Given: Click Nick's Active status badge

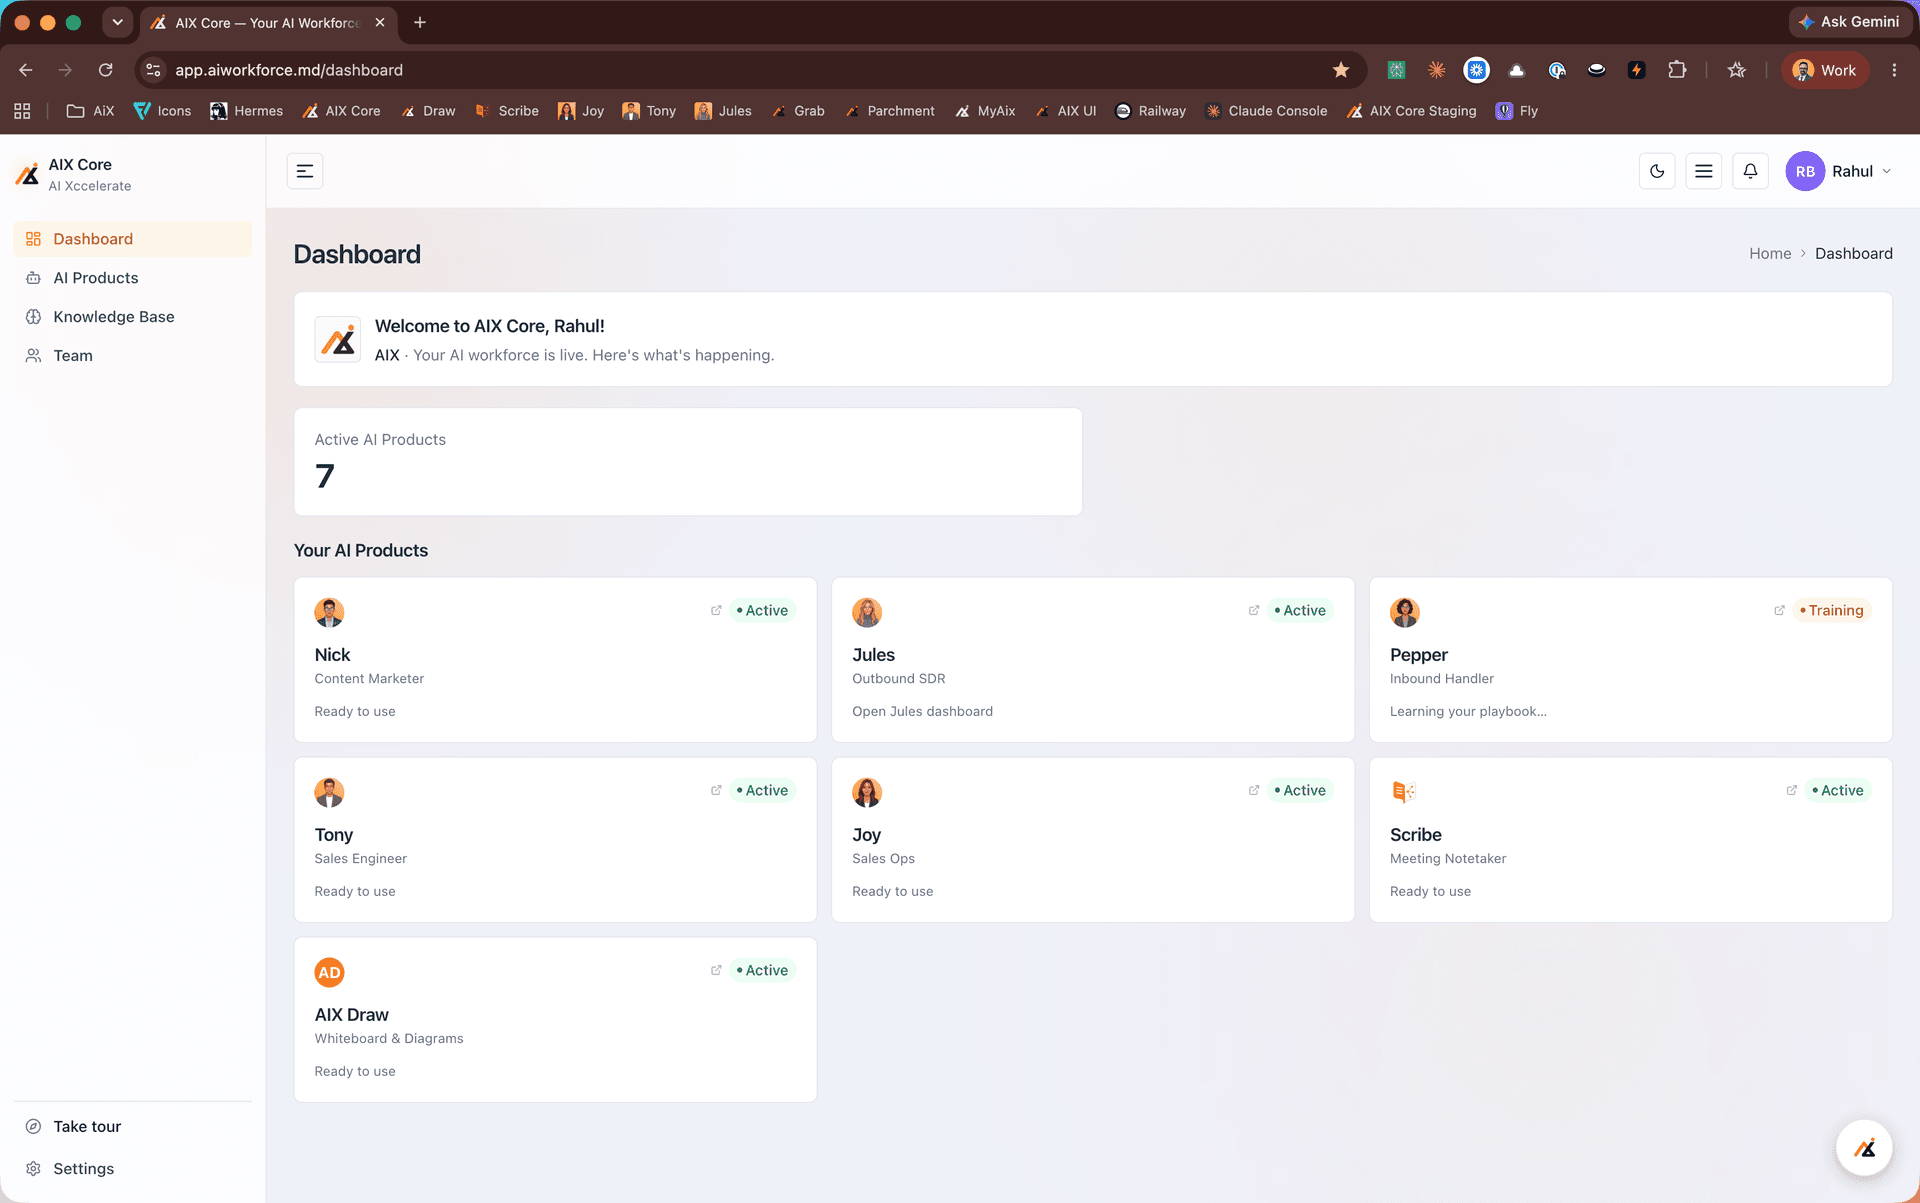Looking at the screenshot, I should tap(762, 610).
